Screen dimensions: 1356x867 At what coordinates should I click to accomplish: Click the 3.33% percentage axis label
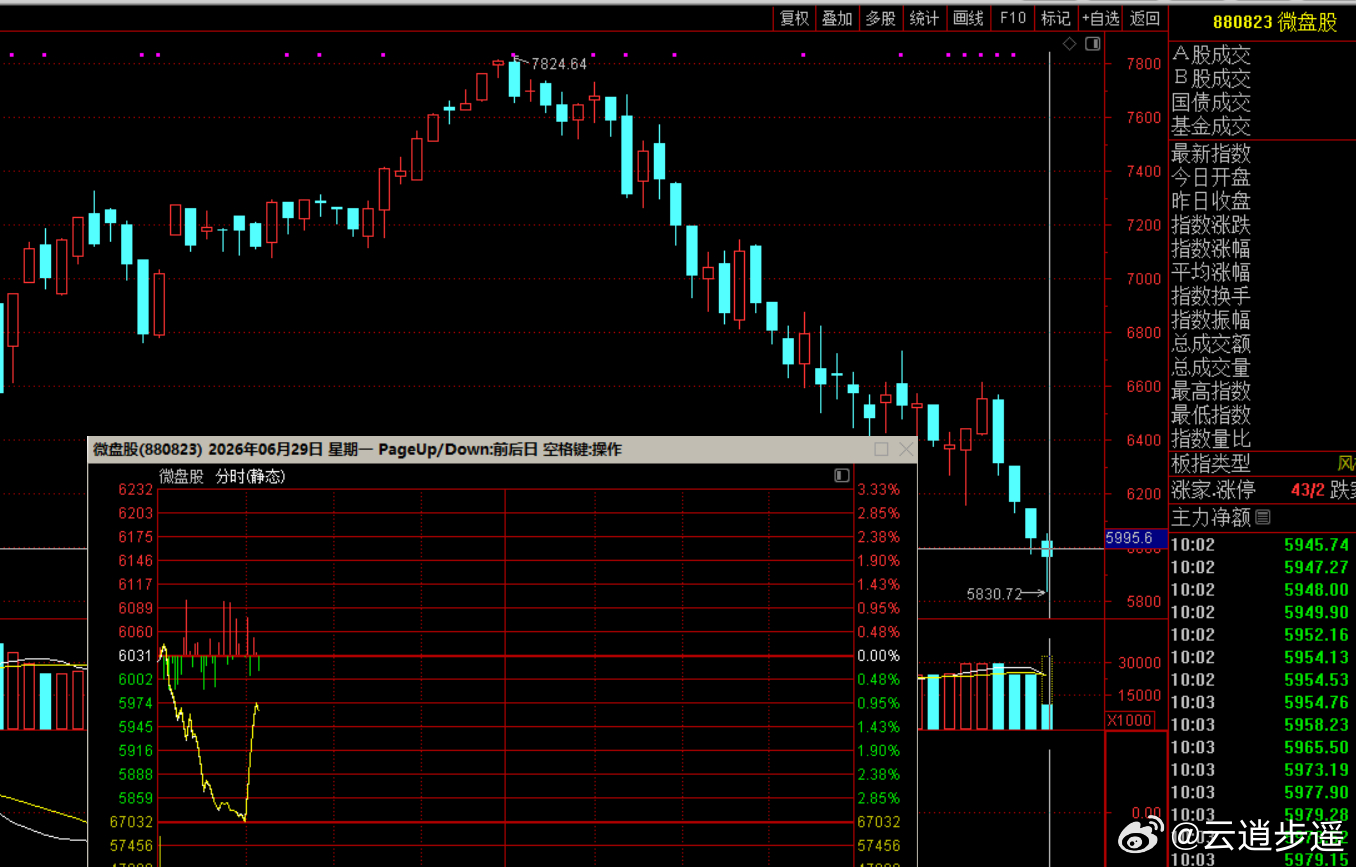(878, 489)
